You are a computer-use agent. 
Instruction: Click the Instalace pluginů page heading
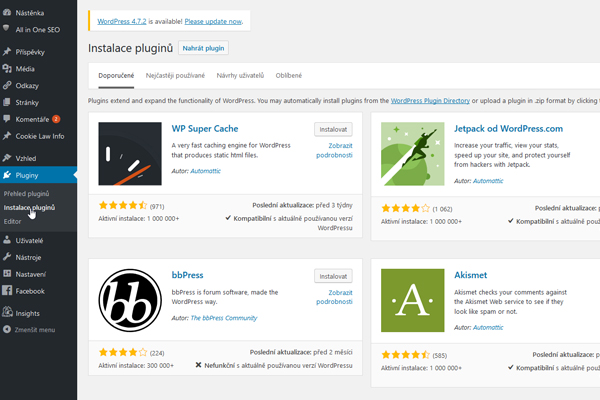130,48
